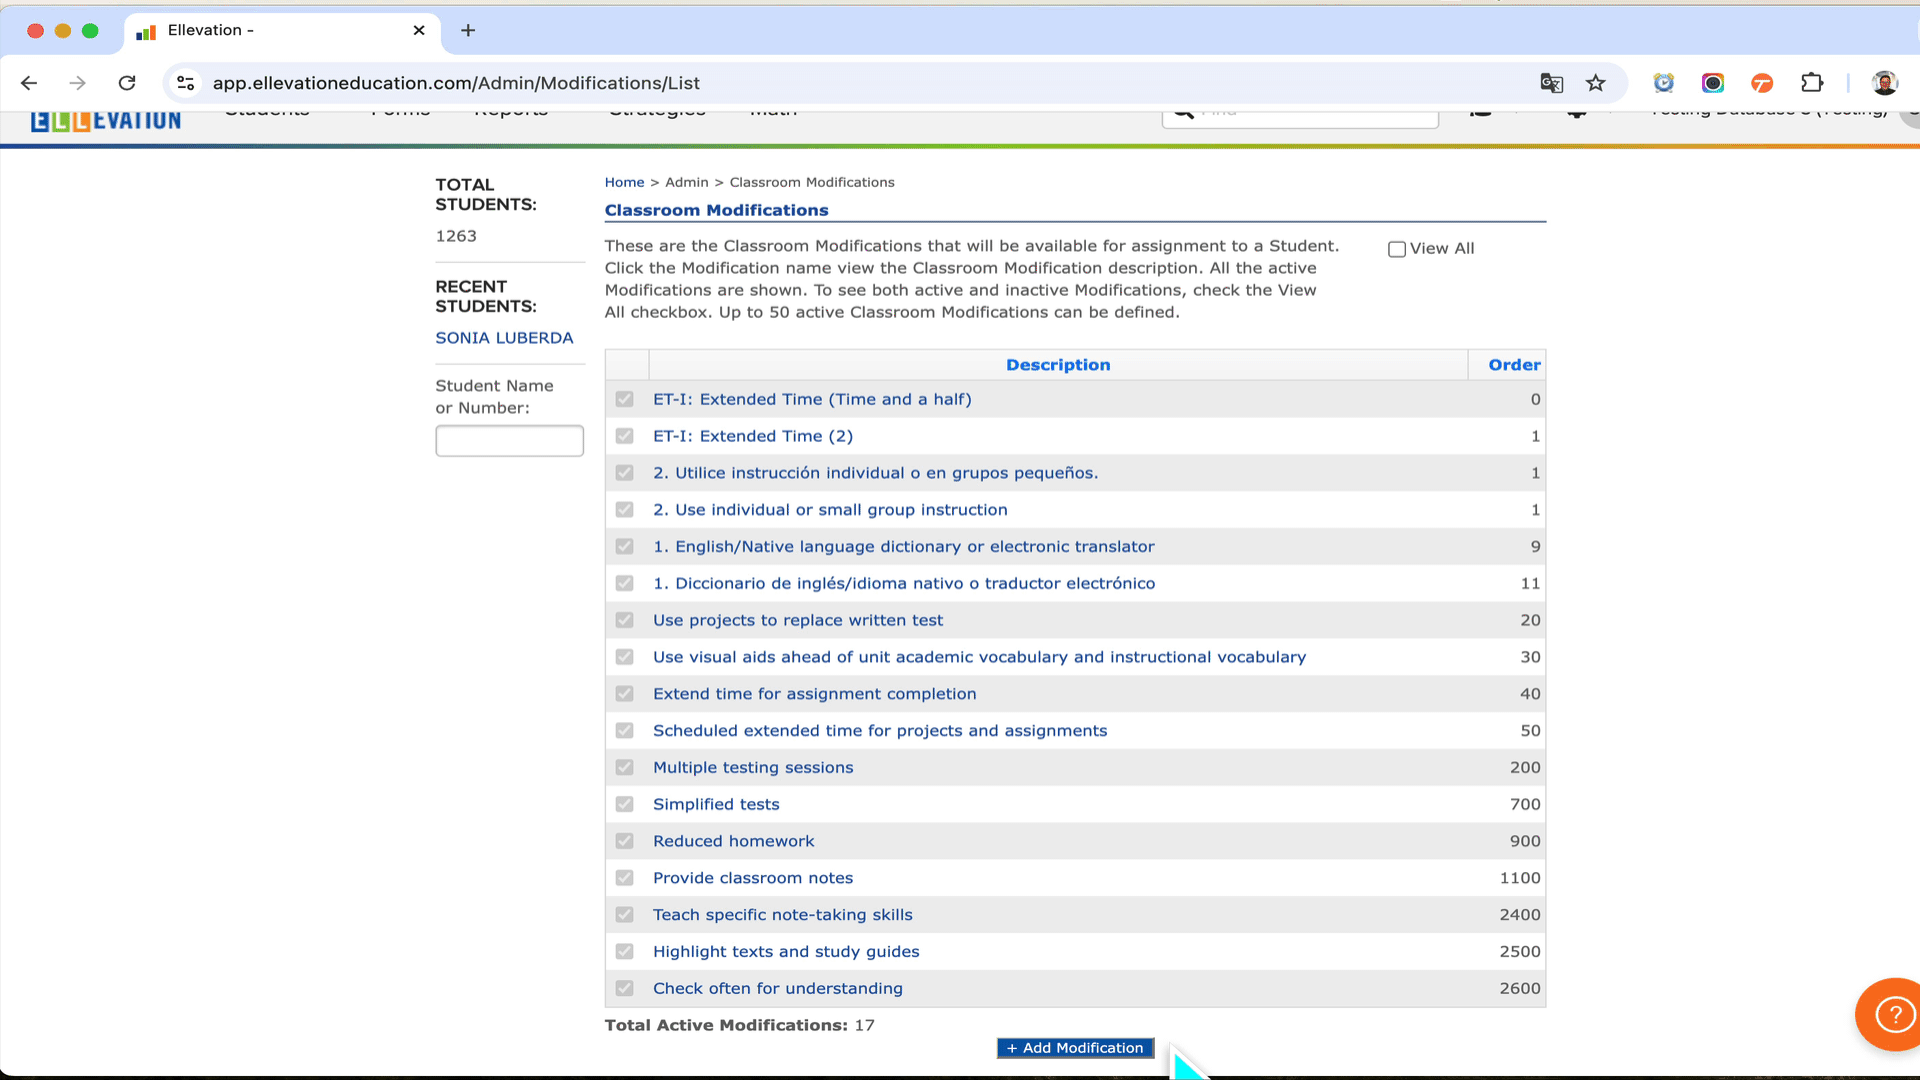Open the Simplified tests modification
Screen dimensions: 1920x1080
pyautogui.click(x=716, y=804)
